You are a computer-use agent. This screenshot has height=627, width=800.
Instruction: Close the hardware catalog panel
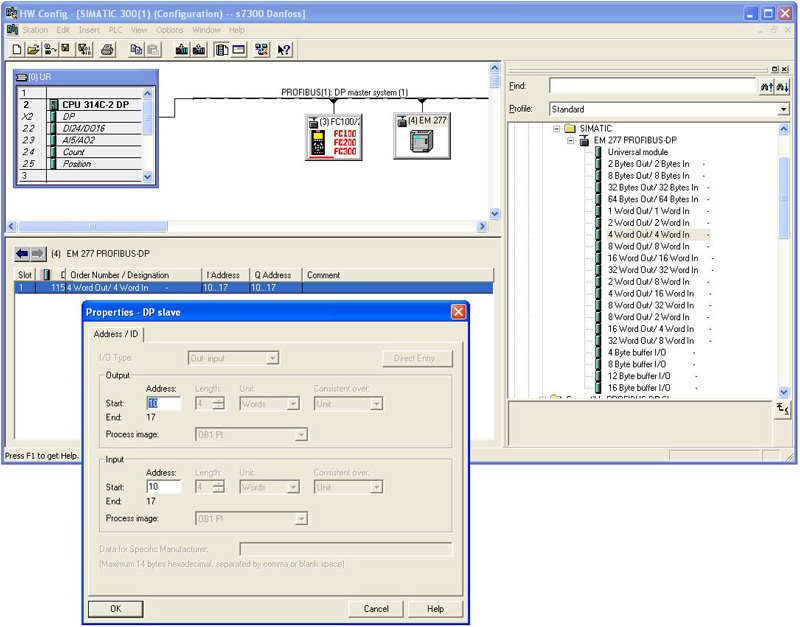[x=785, y=69]
